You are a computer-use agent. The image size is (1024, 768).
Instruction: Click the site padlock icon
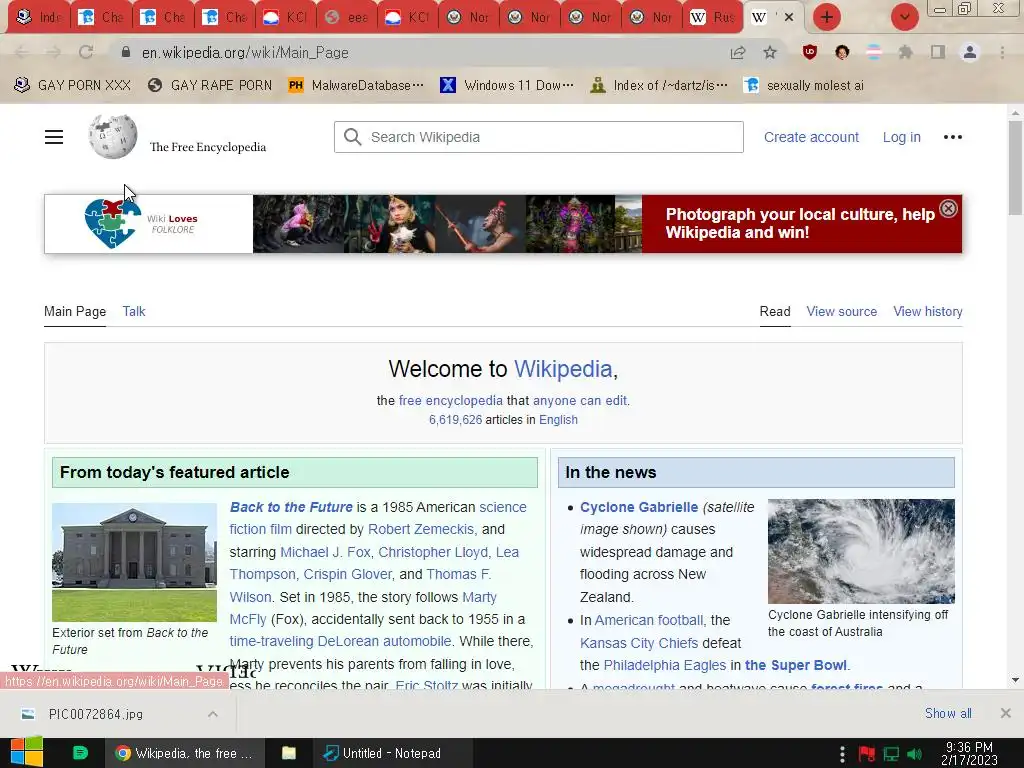pos(126,52)
